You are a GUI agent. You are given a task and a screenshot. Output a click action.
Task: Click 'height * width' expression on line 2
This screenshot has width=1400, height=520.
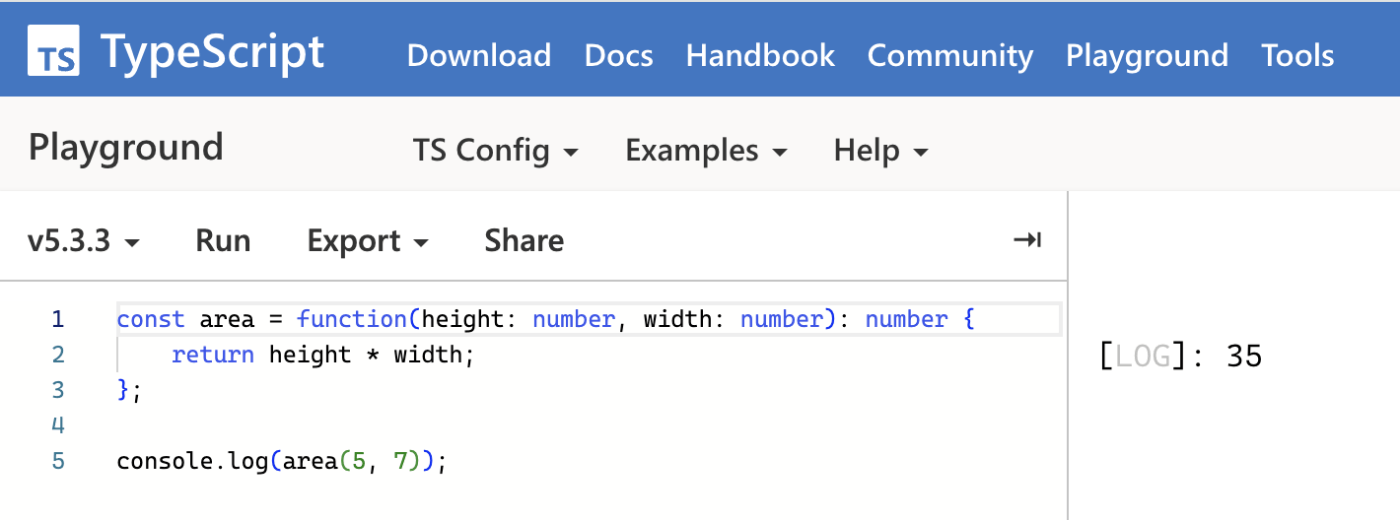pyautogui.click(x=365, y=355)
